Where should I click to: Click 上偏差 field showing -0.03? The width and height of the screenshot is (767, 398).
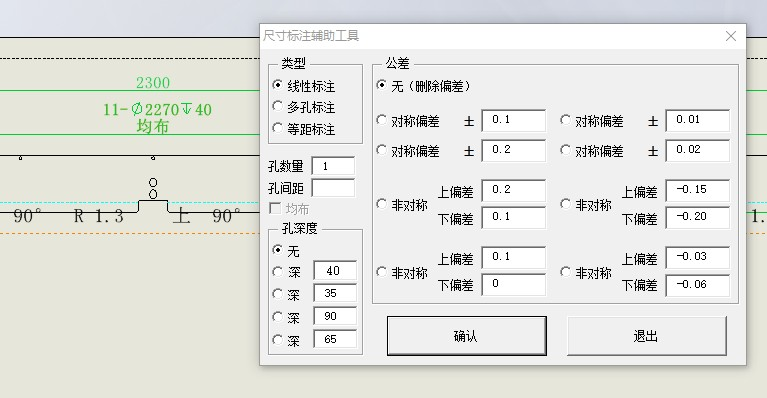(x=698, y=258)
